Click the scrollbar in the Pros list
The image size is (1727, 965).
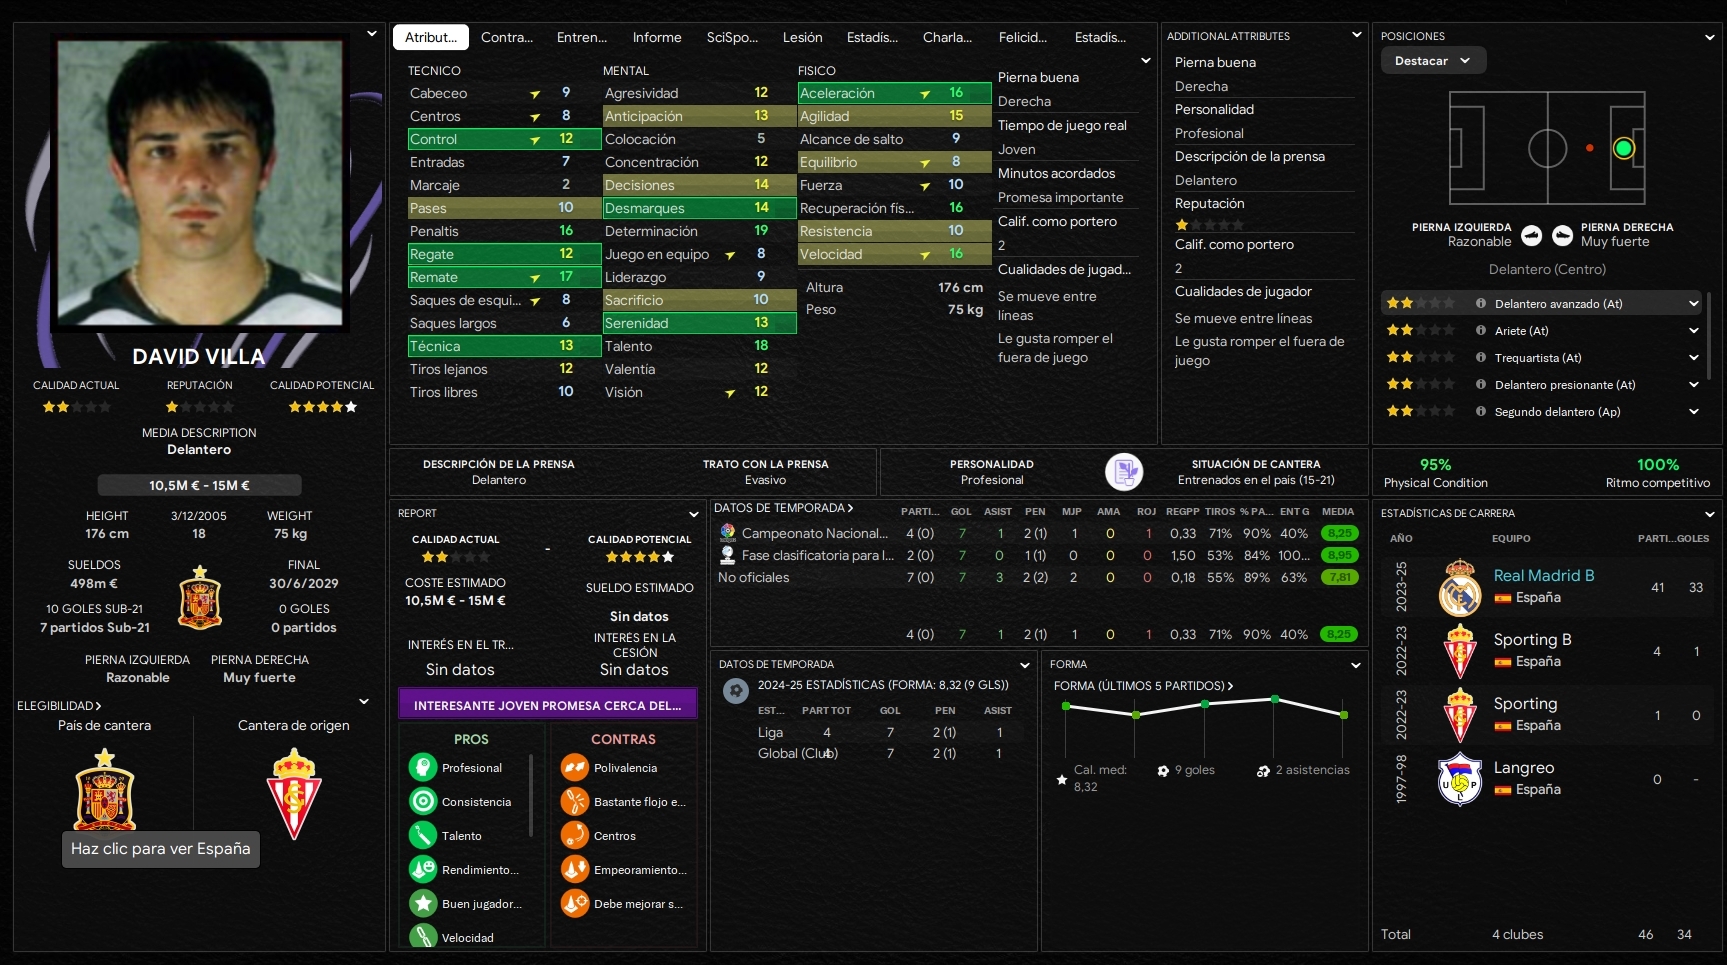tap(531, 795)
